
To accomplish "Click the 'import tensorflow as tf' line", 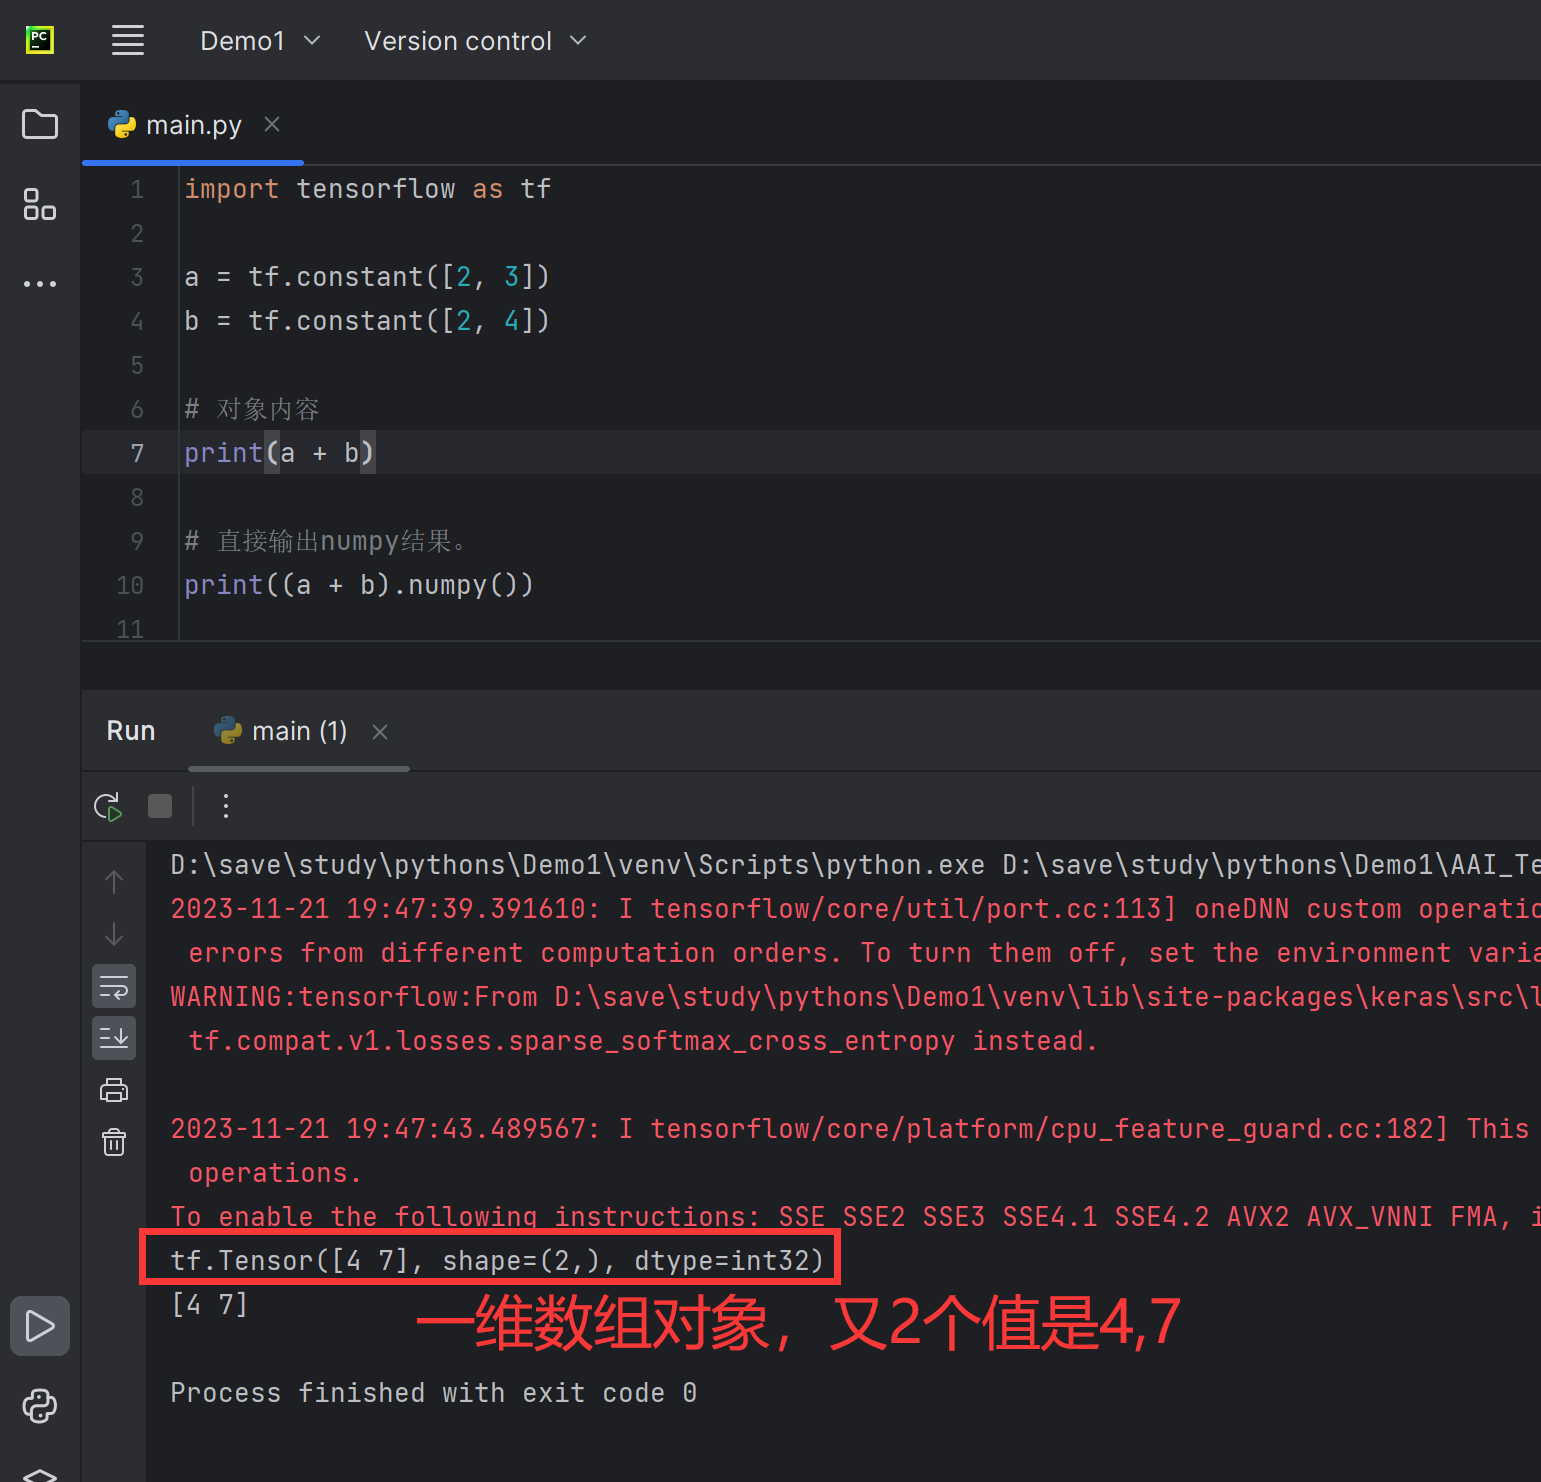I will pyautogui.click(x=368, y=189).
